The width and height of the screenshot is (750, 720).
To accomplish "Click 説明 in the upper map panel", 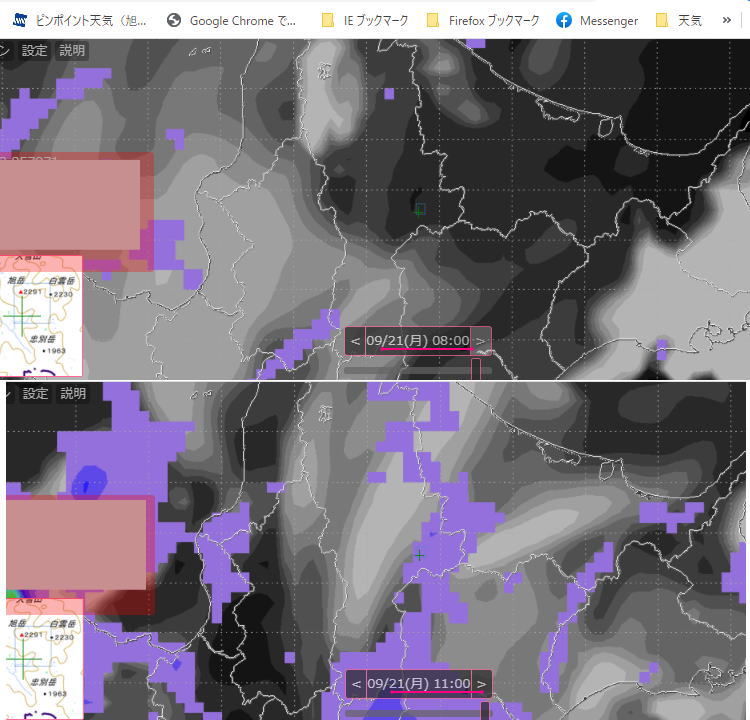I will [72, 50].
